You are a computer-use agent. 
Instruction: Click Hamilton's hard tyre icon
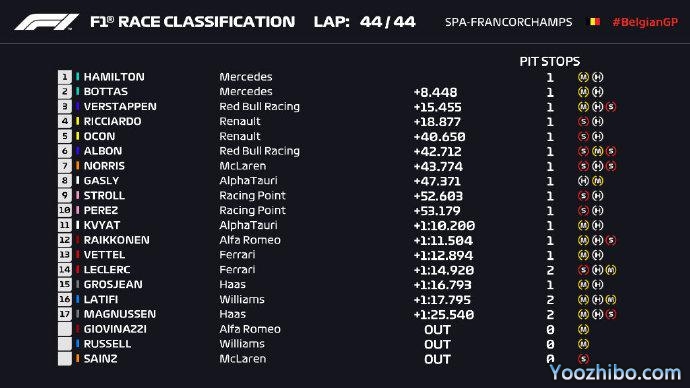tap(598, 77)
